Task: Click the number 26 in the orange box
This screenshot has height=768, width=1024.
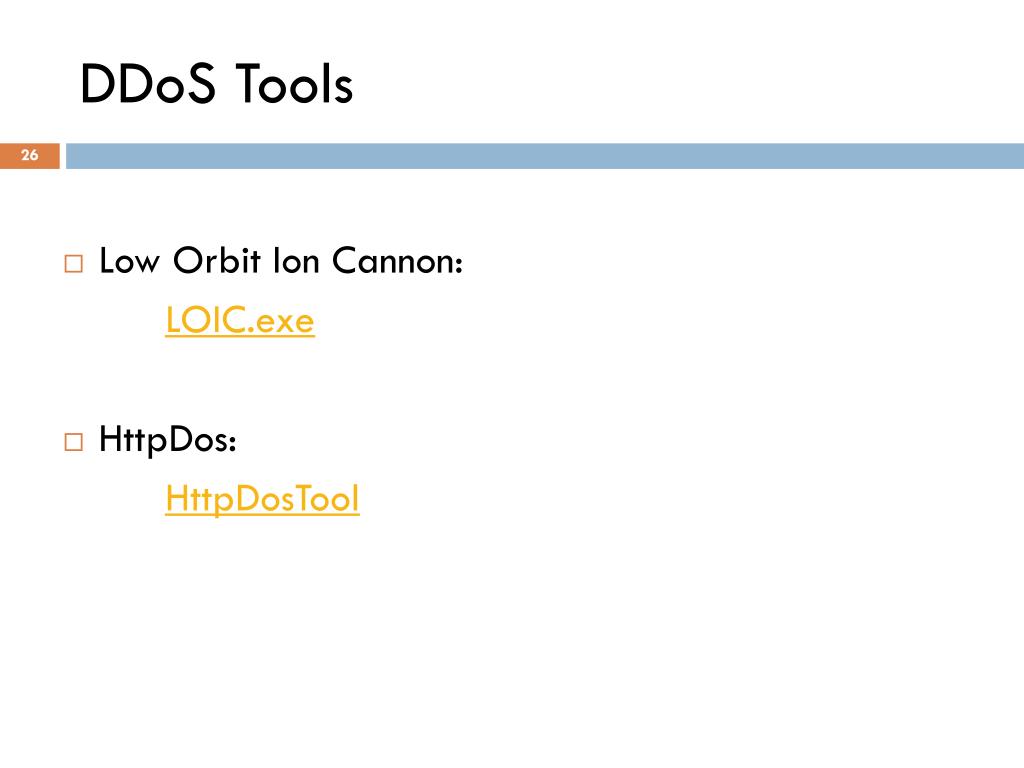Action: point(29,155)
